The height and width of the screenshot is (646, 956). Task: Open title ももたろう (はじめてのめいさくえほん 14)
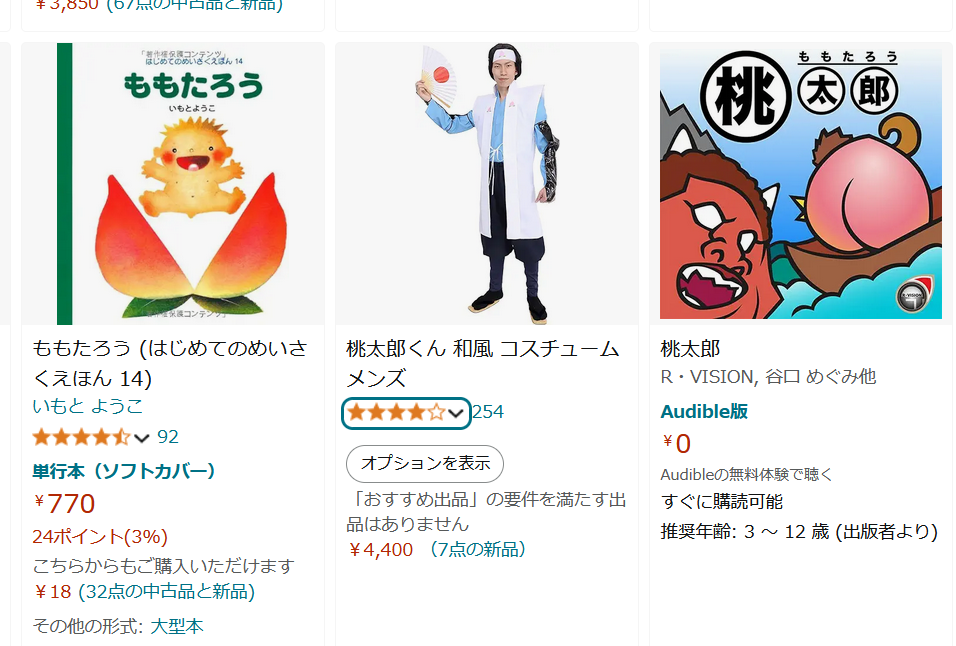click(x=170, y=363)
